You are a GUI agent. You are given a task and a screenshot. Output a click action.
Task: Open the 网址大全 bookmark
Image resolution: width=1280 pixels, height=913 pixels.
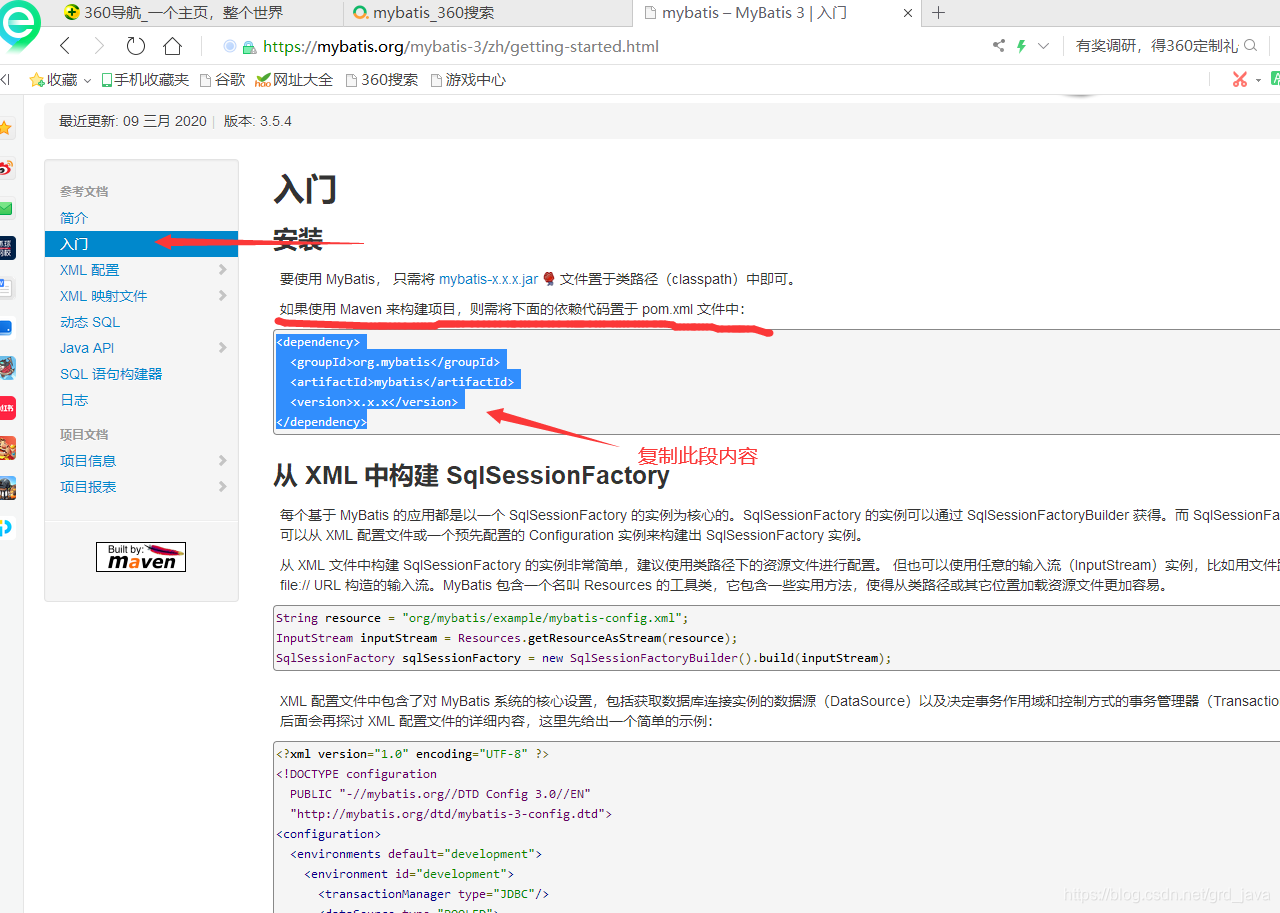click(294, 79)
